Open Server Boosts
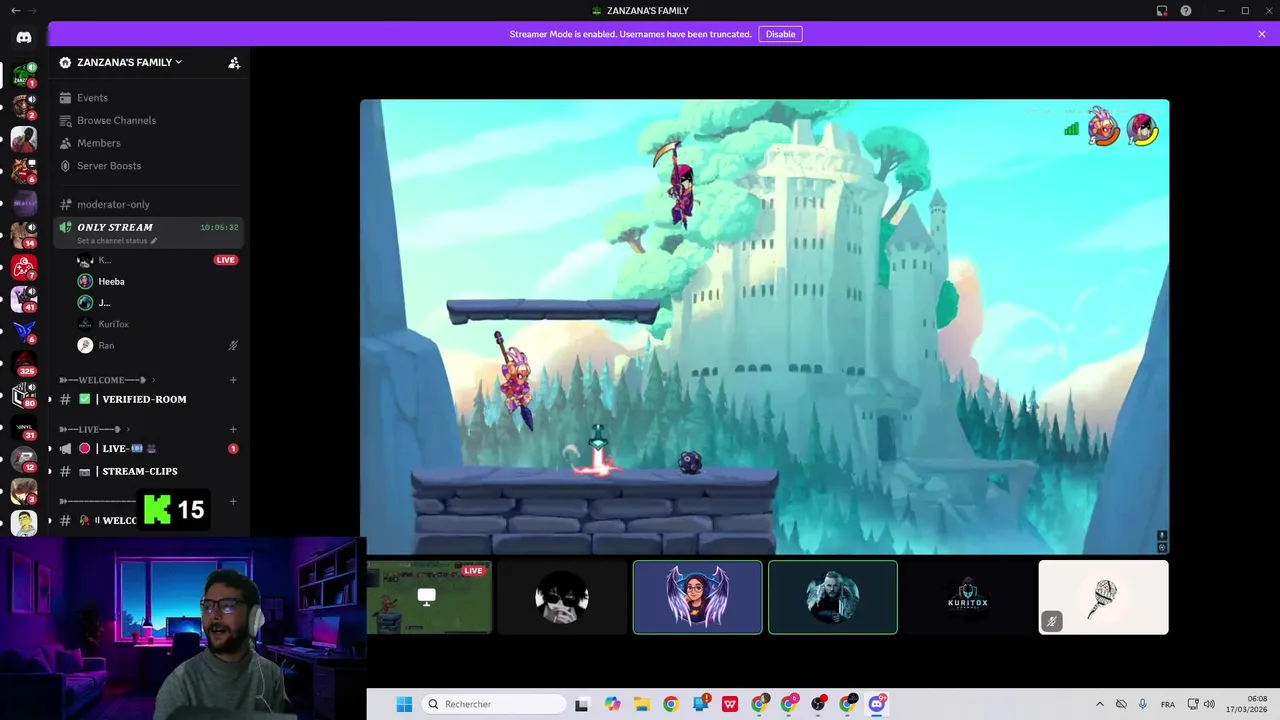 (148, 166)
